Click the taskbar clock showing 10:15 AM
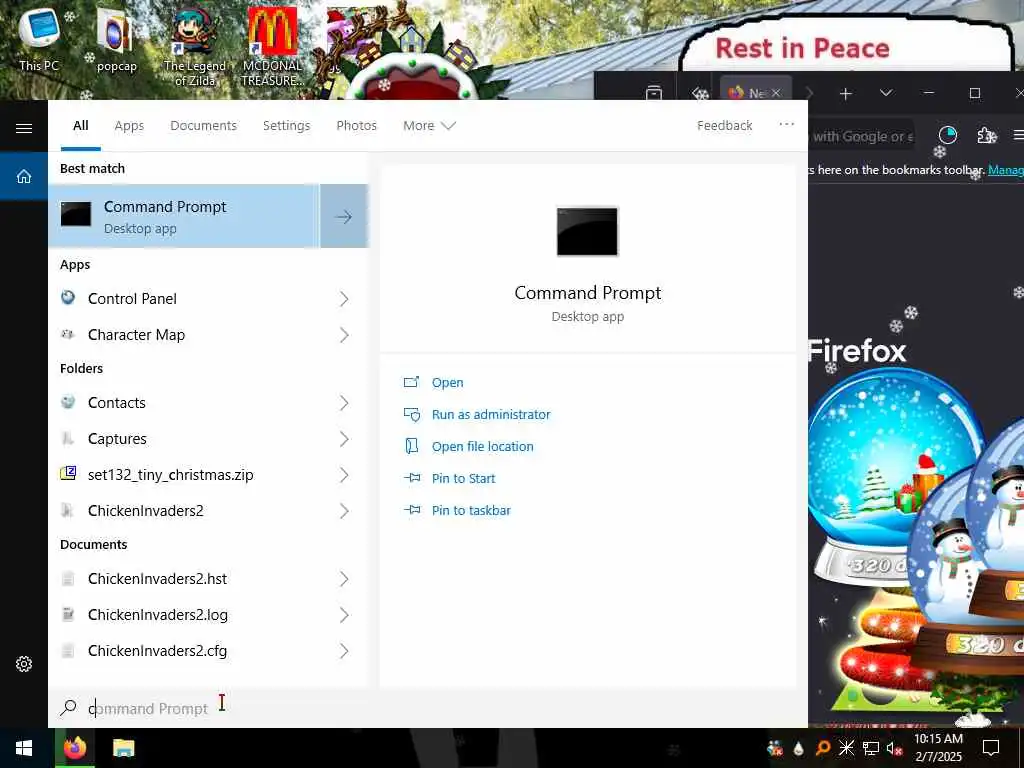 938,748
